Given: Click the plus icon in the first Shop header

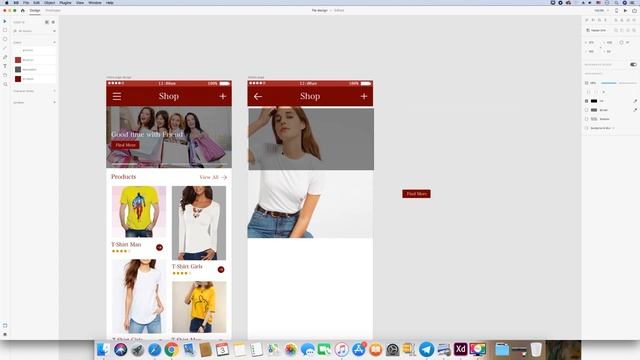Looking at the screenshot, I should pyautogui.click(x=222, y=96).
